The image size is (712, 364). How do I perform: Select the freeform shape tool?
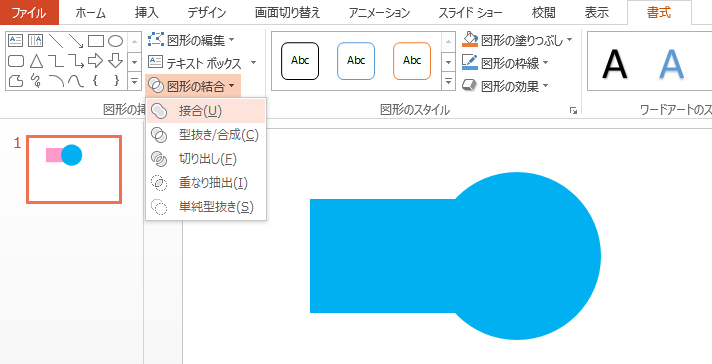point(16,81)
